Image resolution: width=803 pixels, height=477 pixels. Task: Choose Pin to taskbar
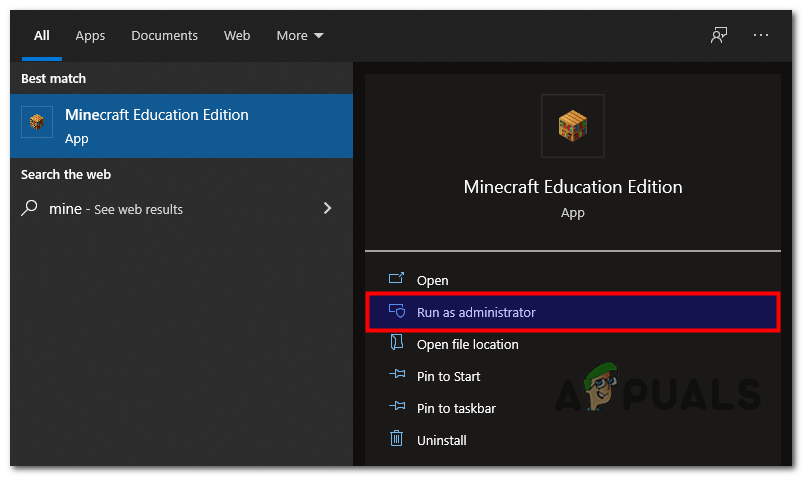coord(573,408)
